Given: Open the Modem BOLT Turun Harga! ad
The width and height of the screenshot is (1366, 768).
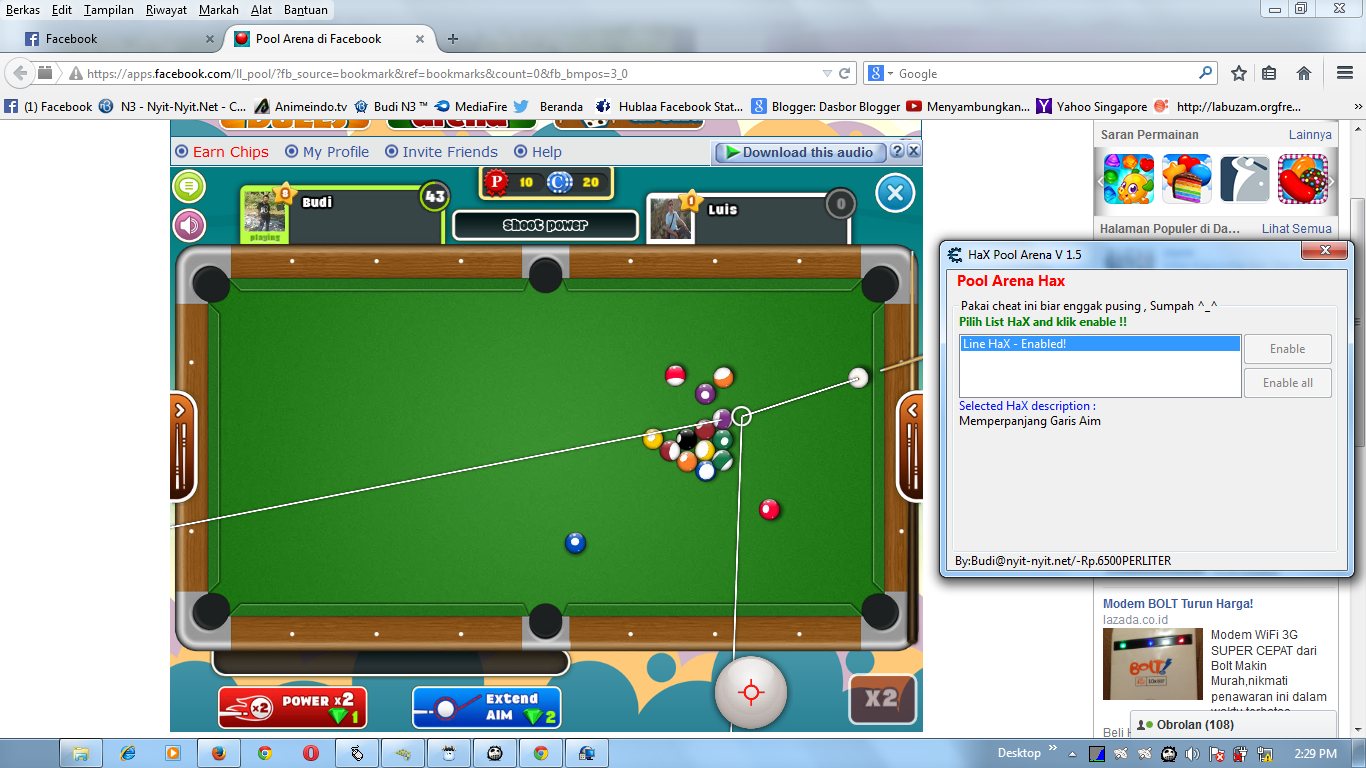Looking at the screenshot, I should (x=1178, y=603).
